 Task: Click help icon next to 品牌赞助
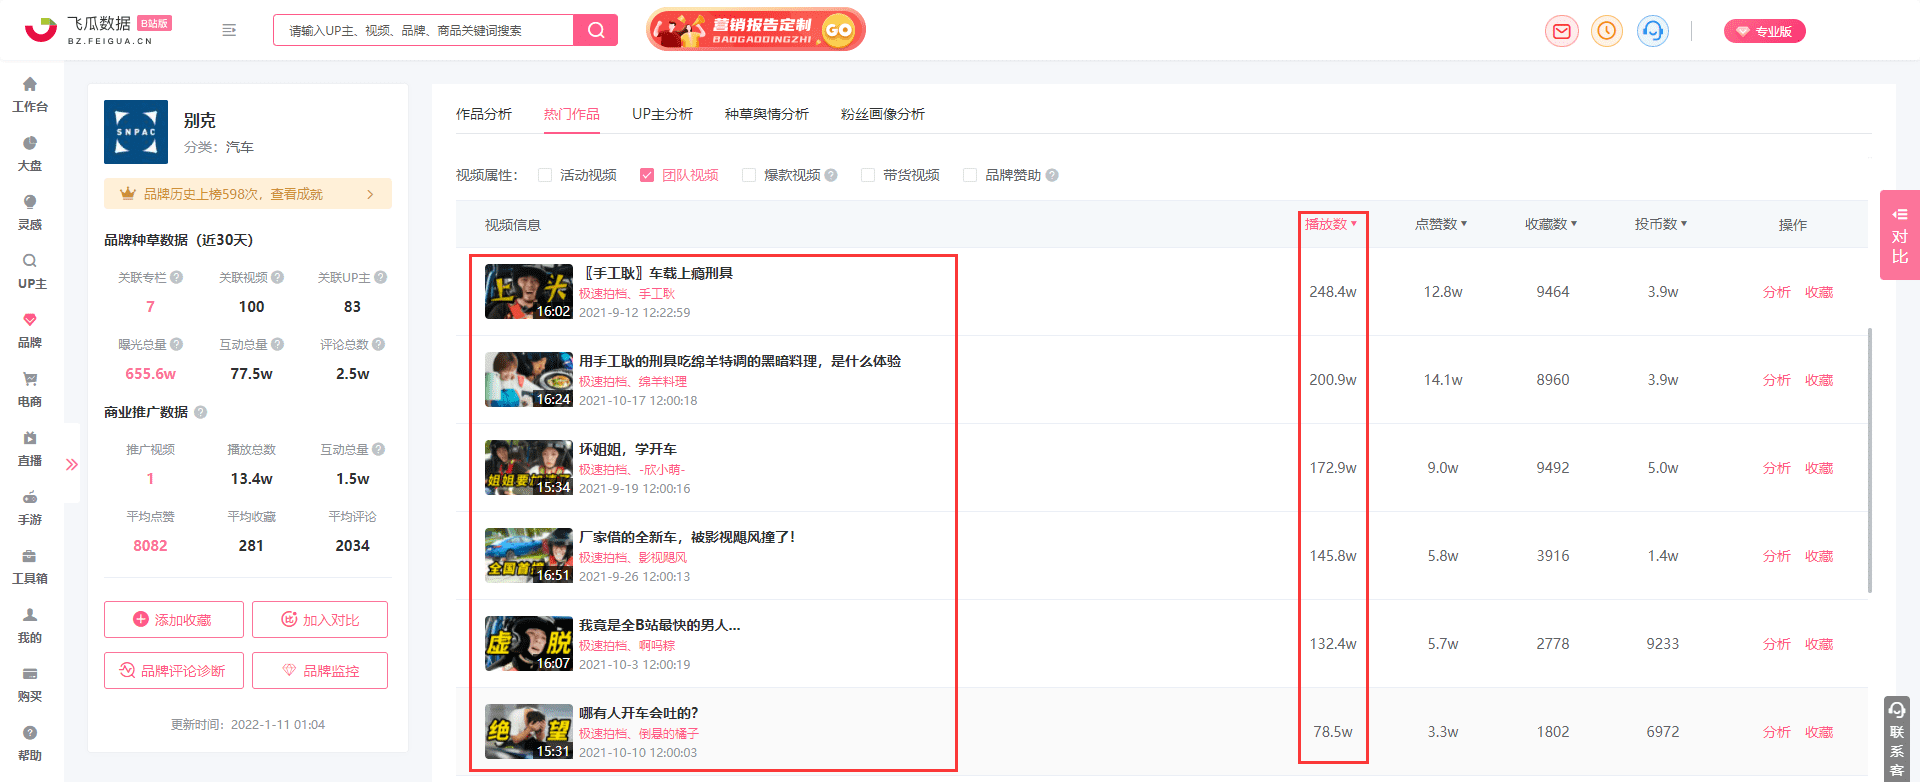[1052, 175]
